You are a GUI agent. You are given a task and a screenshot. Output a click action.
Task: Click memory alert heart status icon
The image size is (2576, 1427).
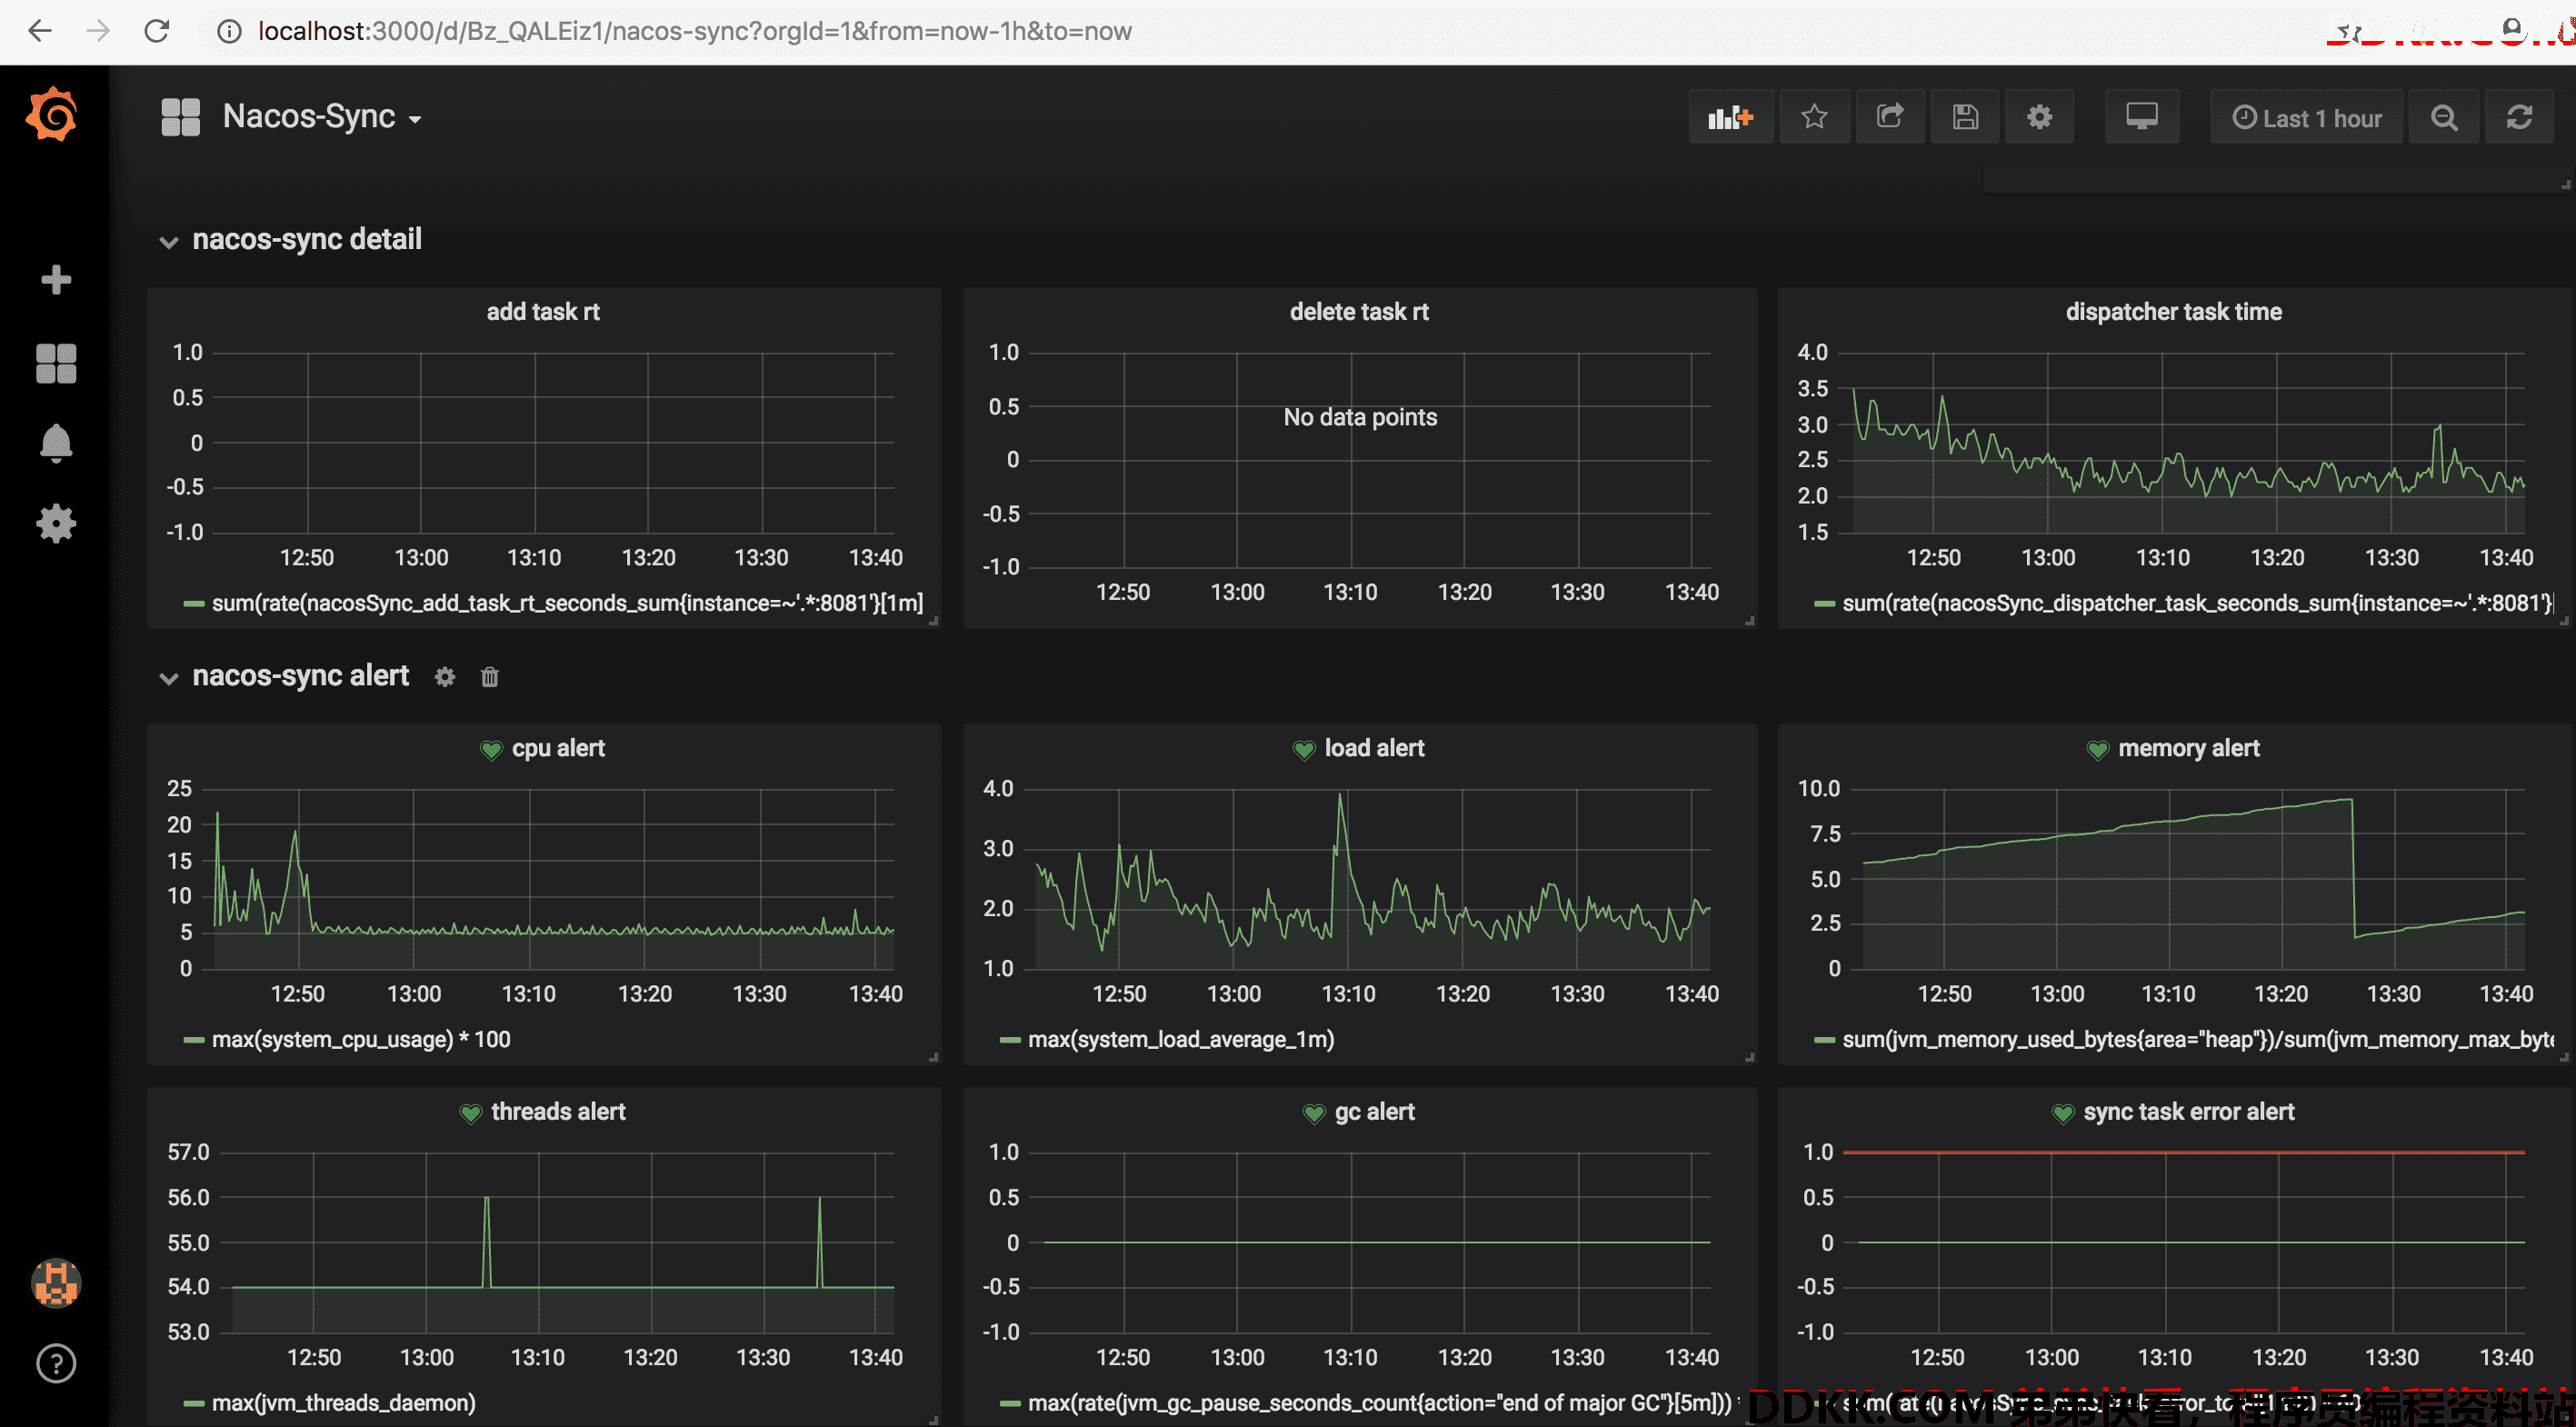2098,750
